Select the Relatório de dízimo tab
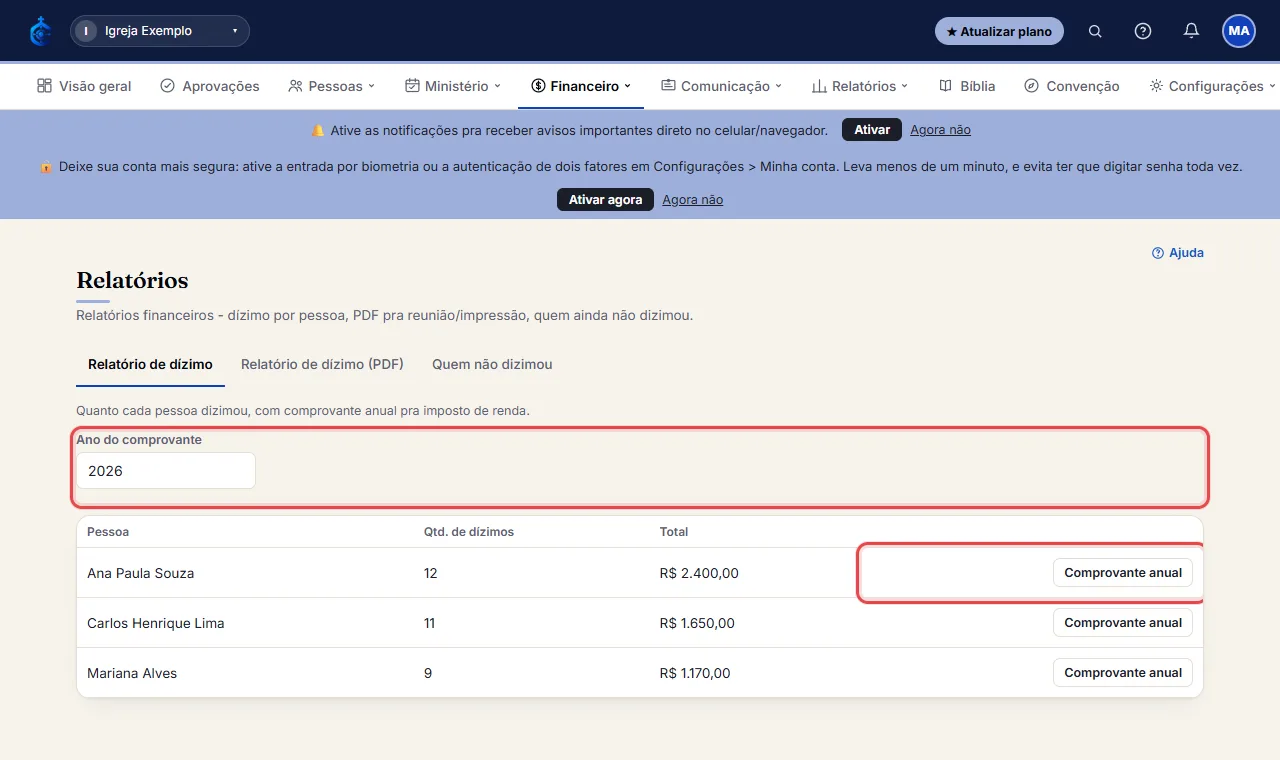This screenshot has width=1280, height=760. click(150, 364)
